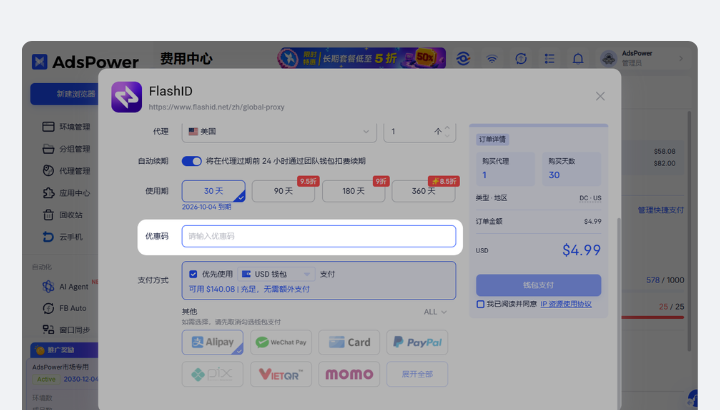Click the red 25 / 25 progress bar
The height and width of the screenshot is (410, 720).
point(653,317)
